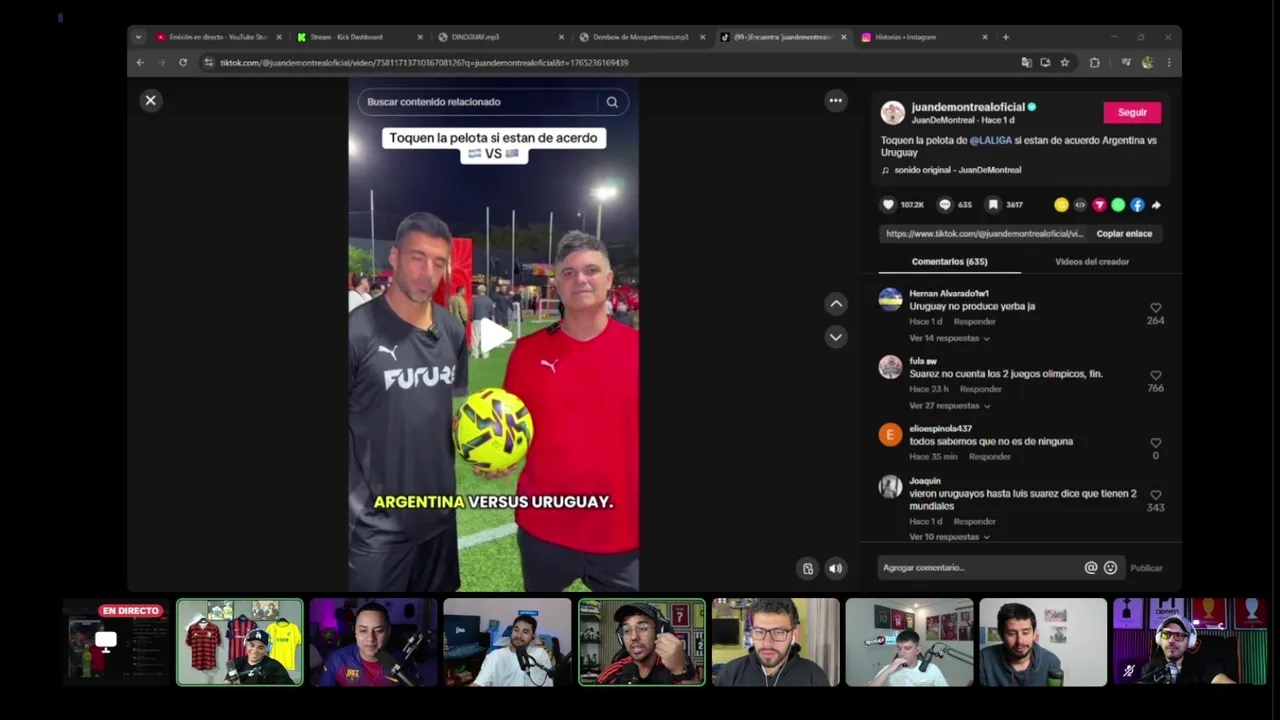Open more share options arrow
This screenshot has height=720, width=1280.
1156,205
